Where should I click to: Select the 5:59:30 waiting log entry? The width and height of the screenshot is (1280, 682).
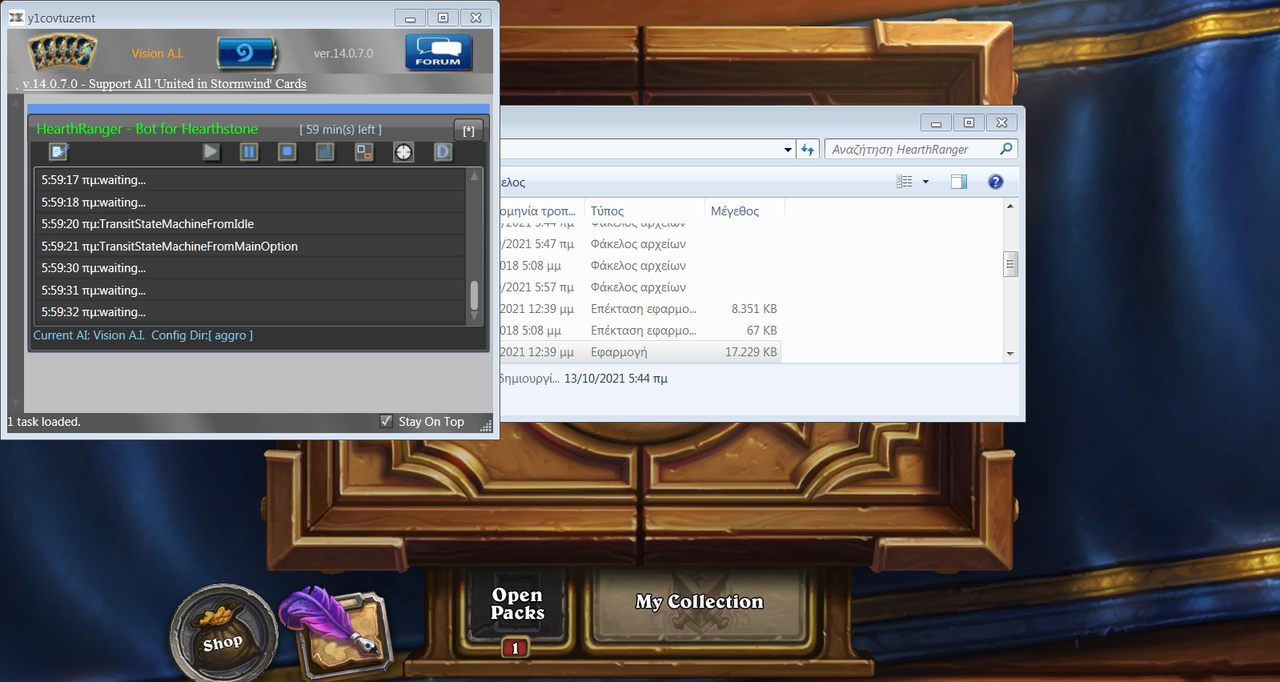pos(250,268)
